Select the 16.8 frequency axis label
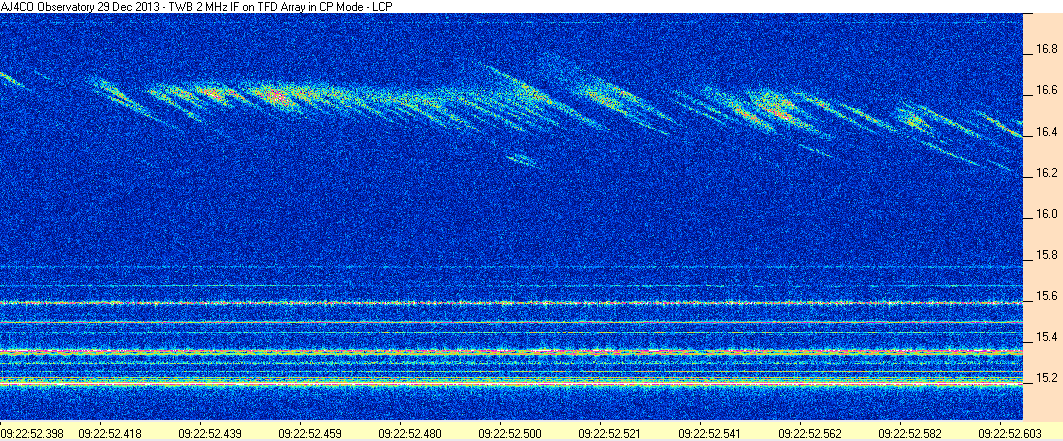1063x441 pixels. click(1047, 49)
